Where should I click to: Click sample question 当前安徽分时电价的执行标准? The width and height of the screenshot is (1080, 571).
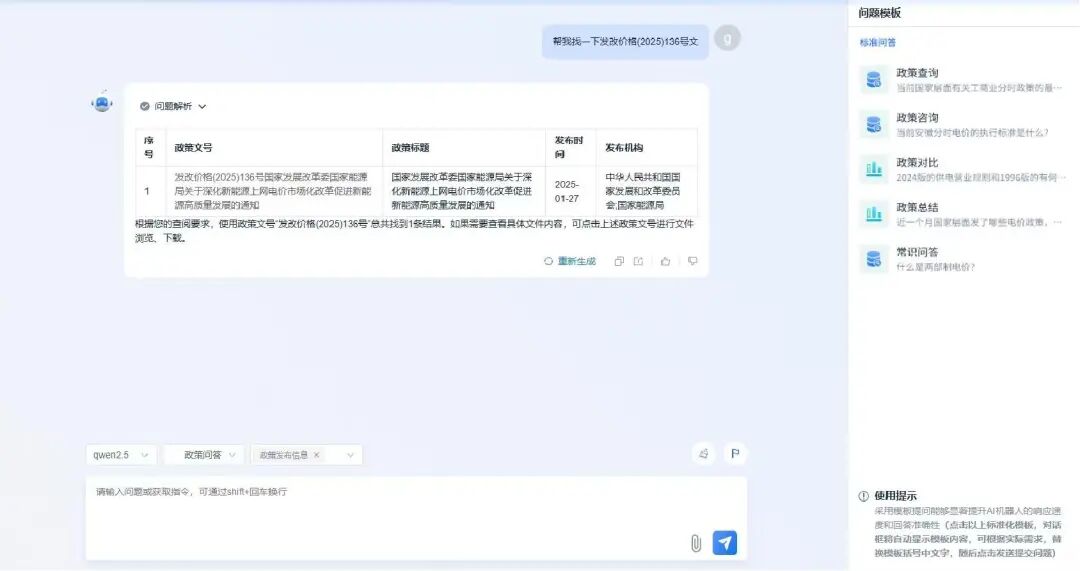tap(973, 133)
